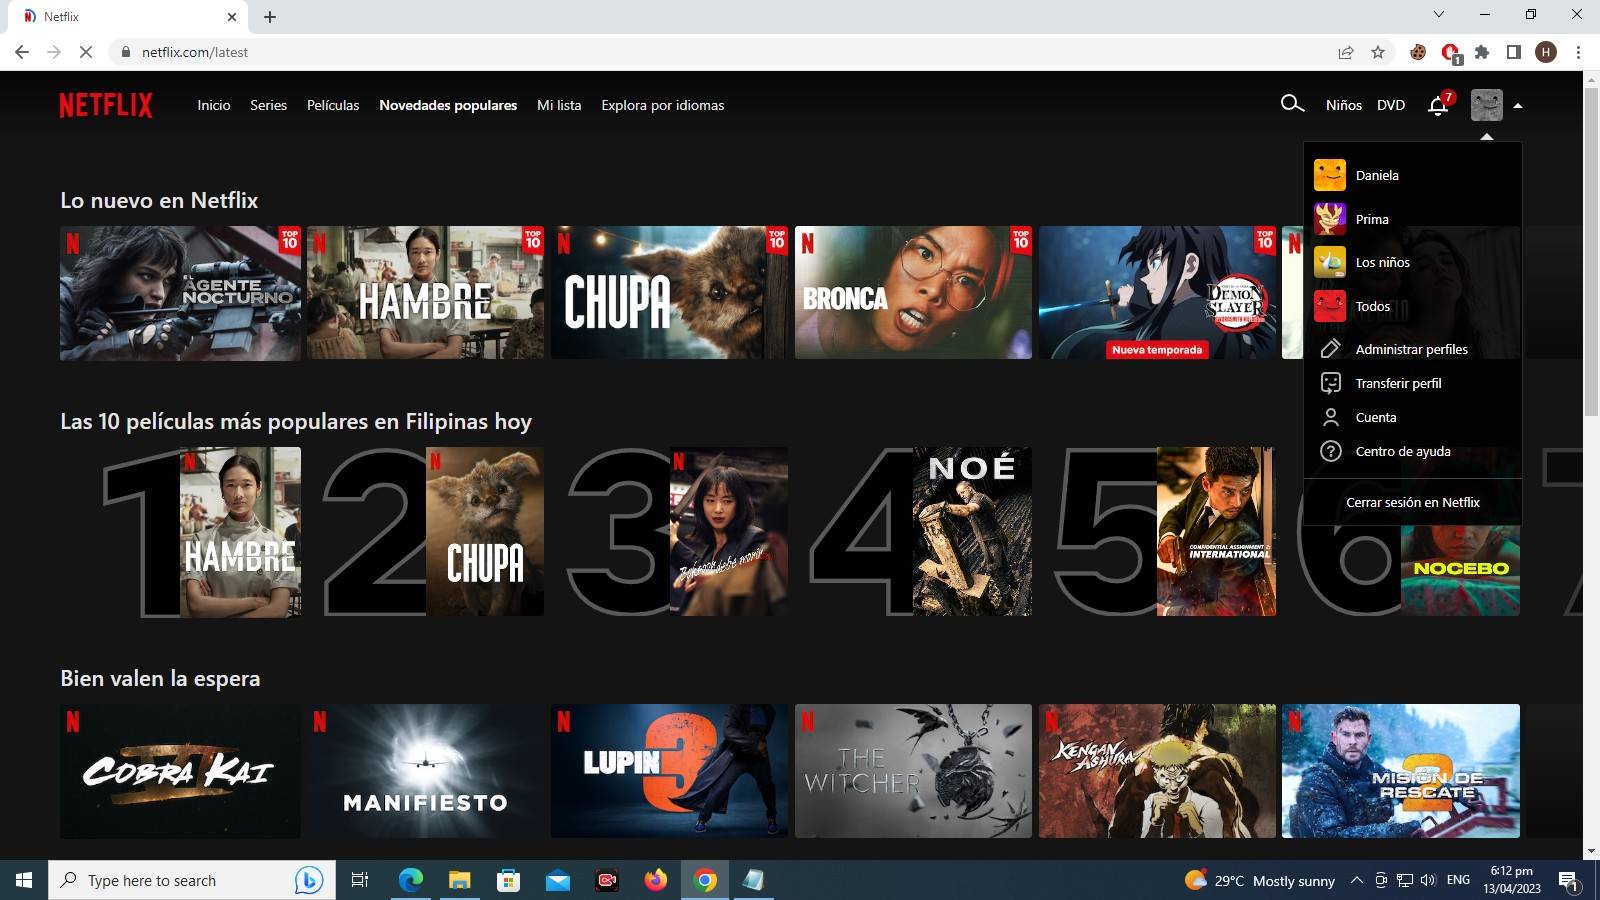The image size is (1600, 900).
Task: Go to Inicio
Action: click(x=214, y=105)
